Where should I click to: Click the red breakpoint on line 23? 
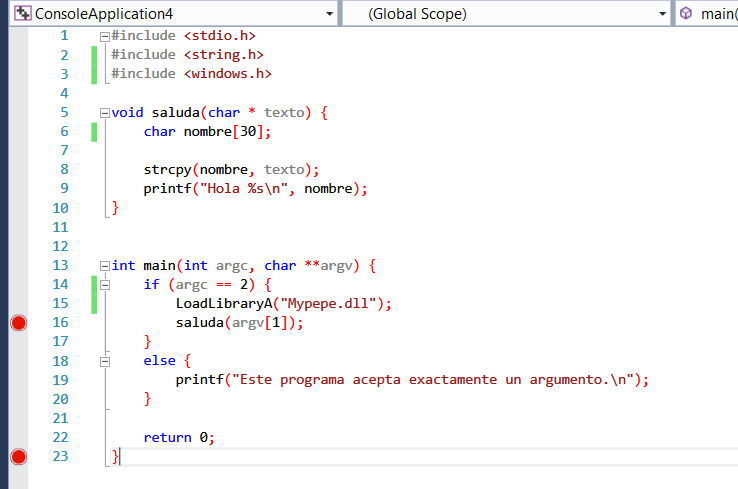tap(17, 457)
